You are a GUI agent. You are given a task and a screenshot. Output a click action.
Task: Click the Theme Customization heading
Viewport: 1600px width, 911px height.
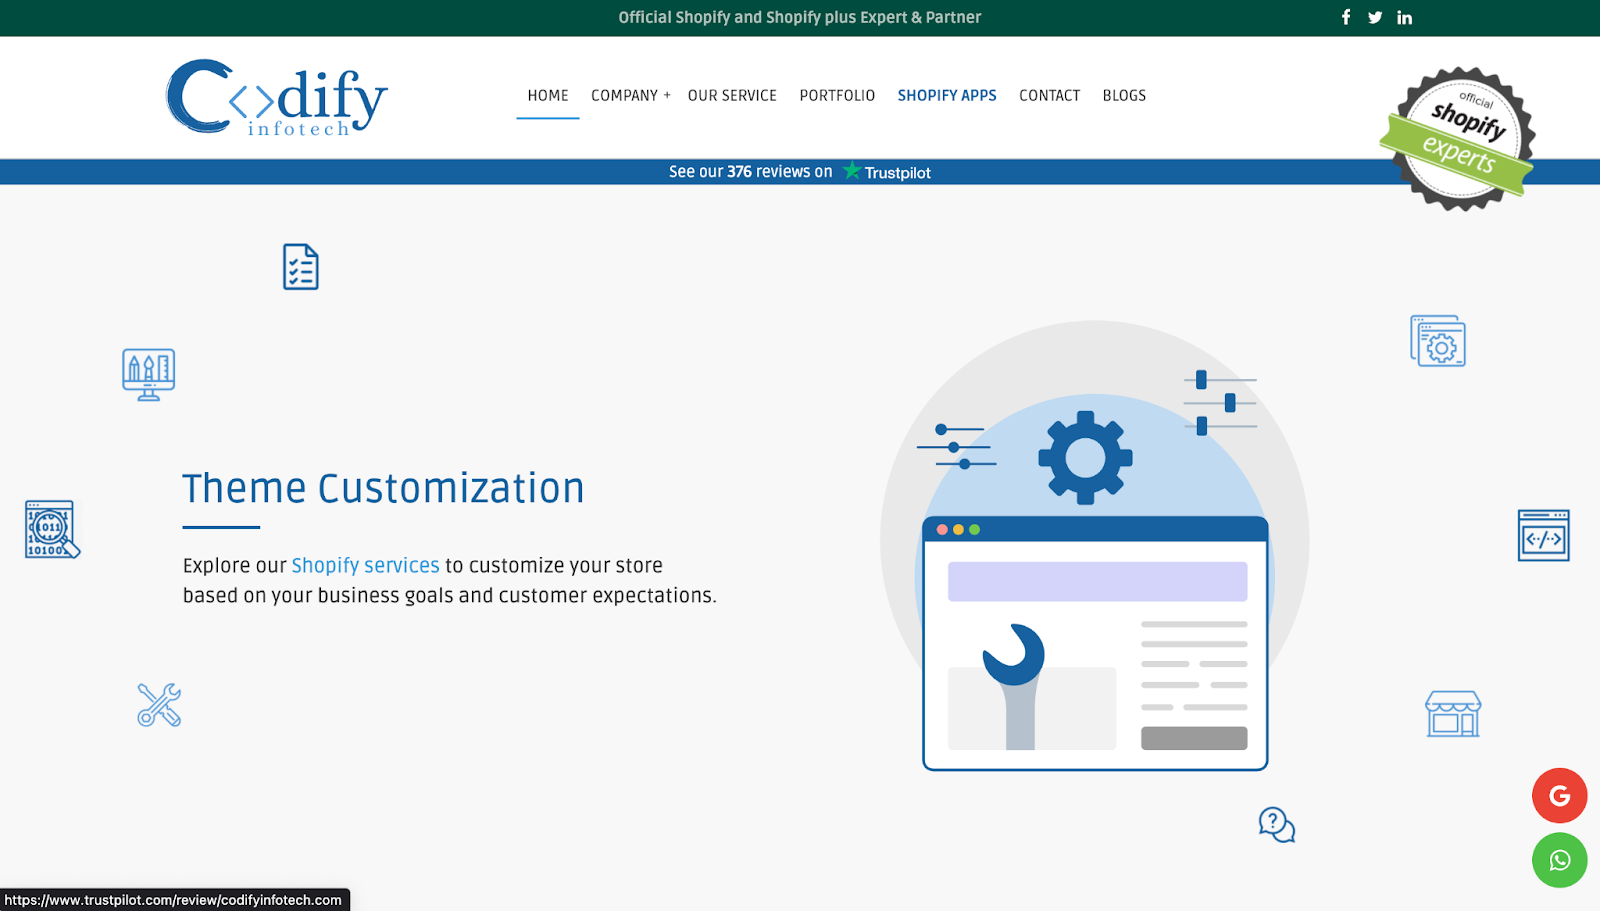pos(383,489)
